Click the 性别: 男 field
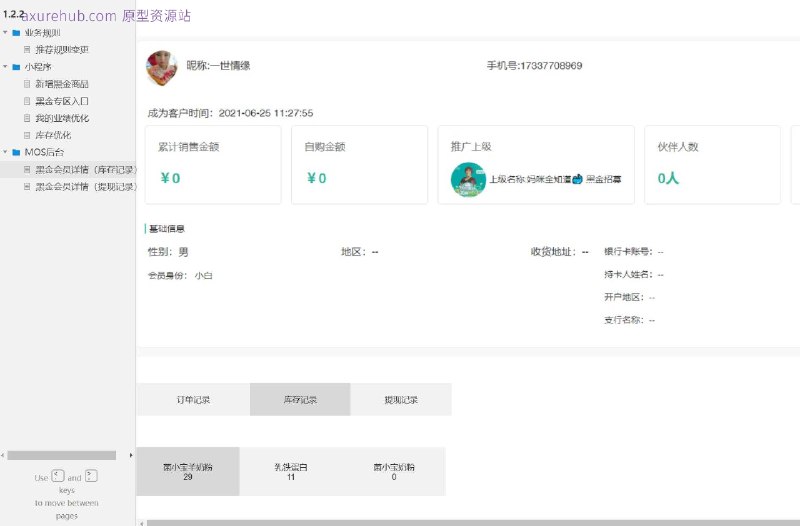 click(x=168, y=252)
